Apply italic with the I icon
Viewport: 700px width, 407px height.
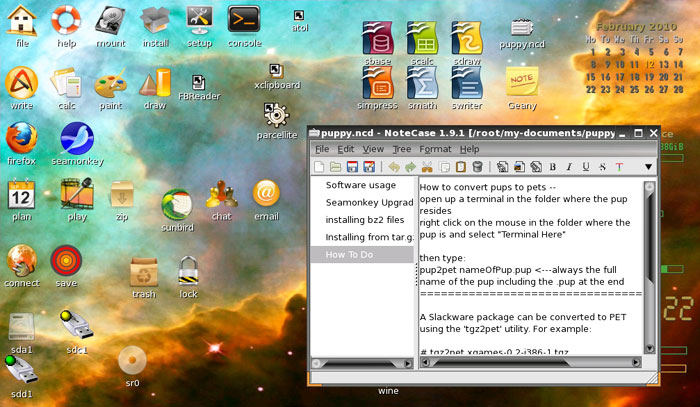[569, 167]
